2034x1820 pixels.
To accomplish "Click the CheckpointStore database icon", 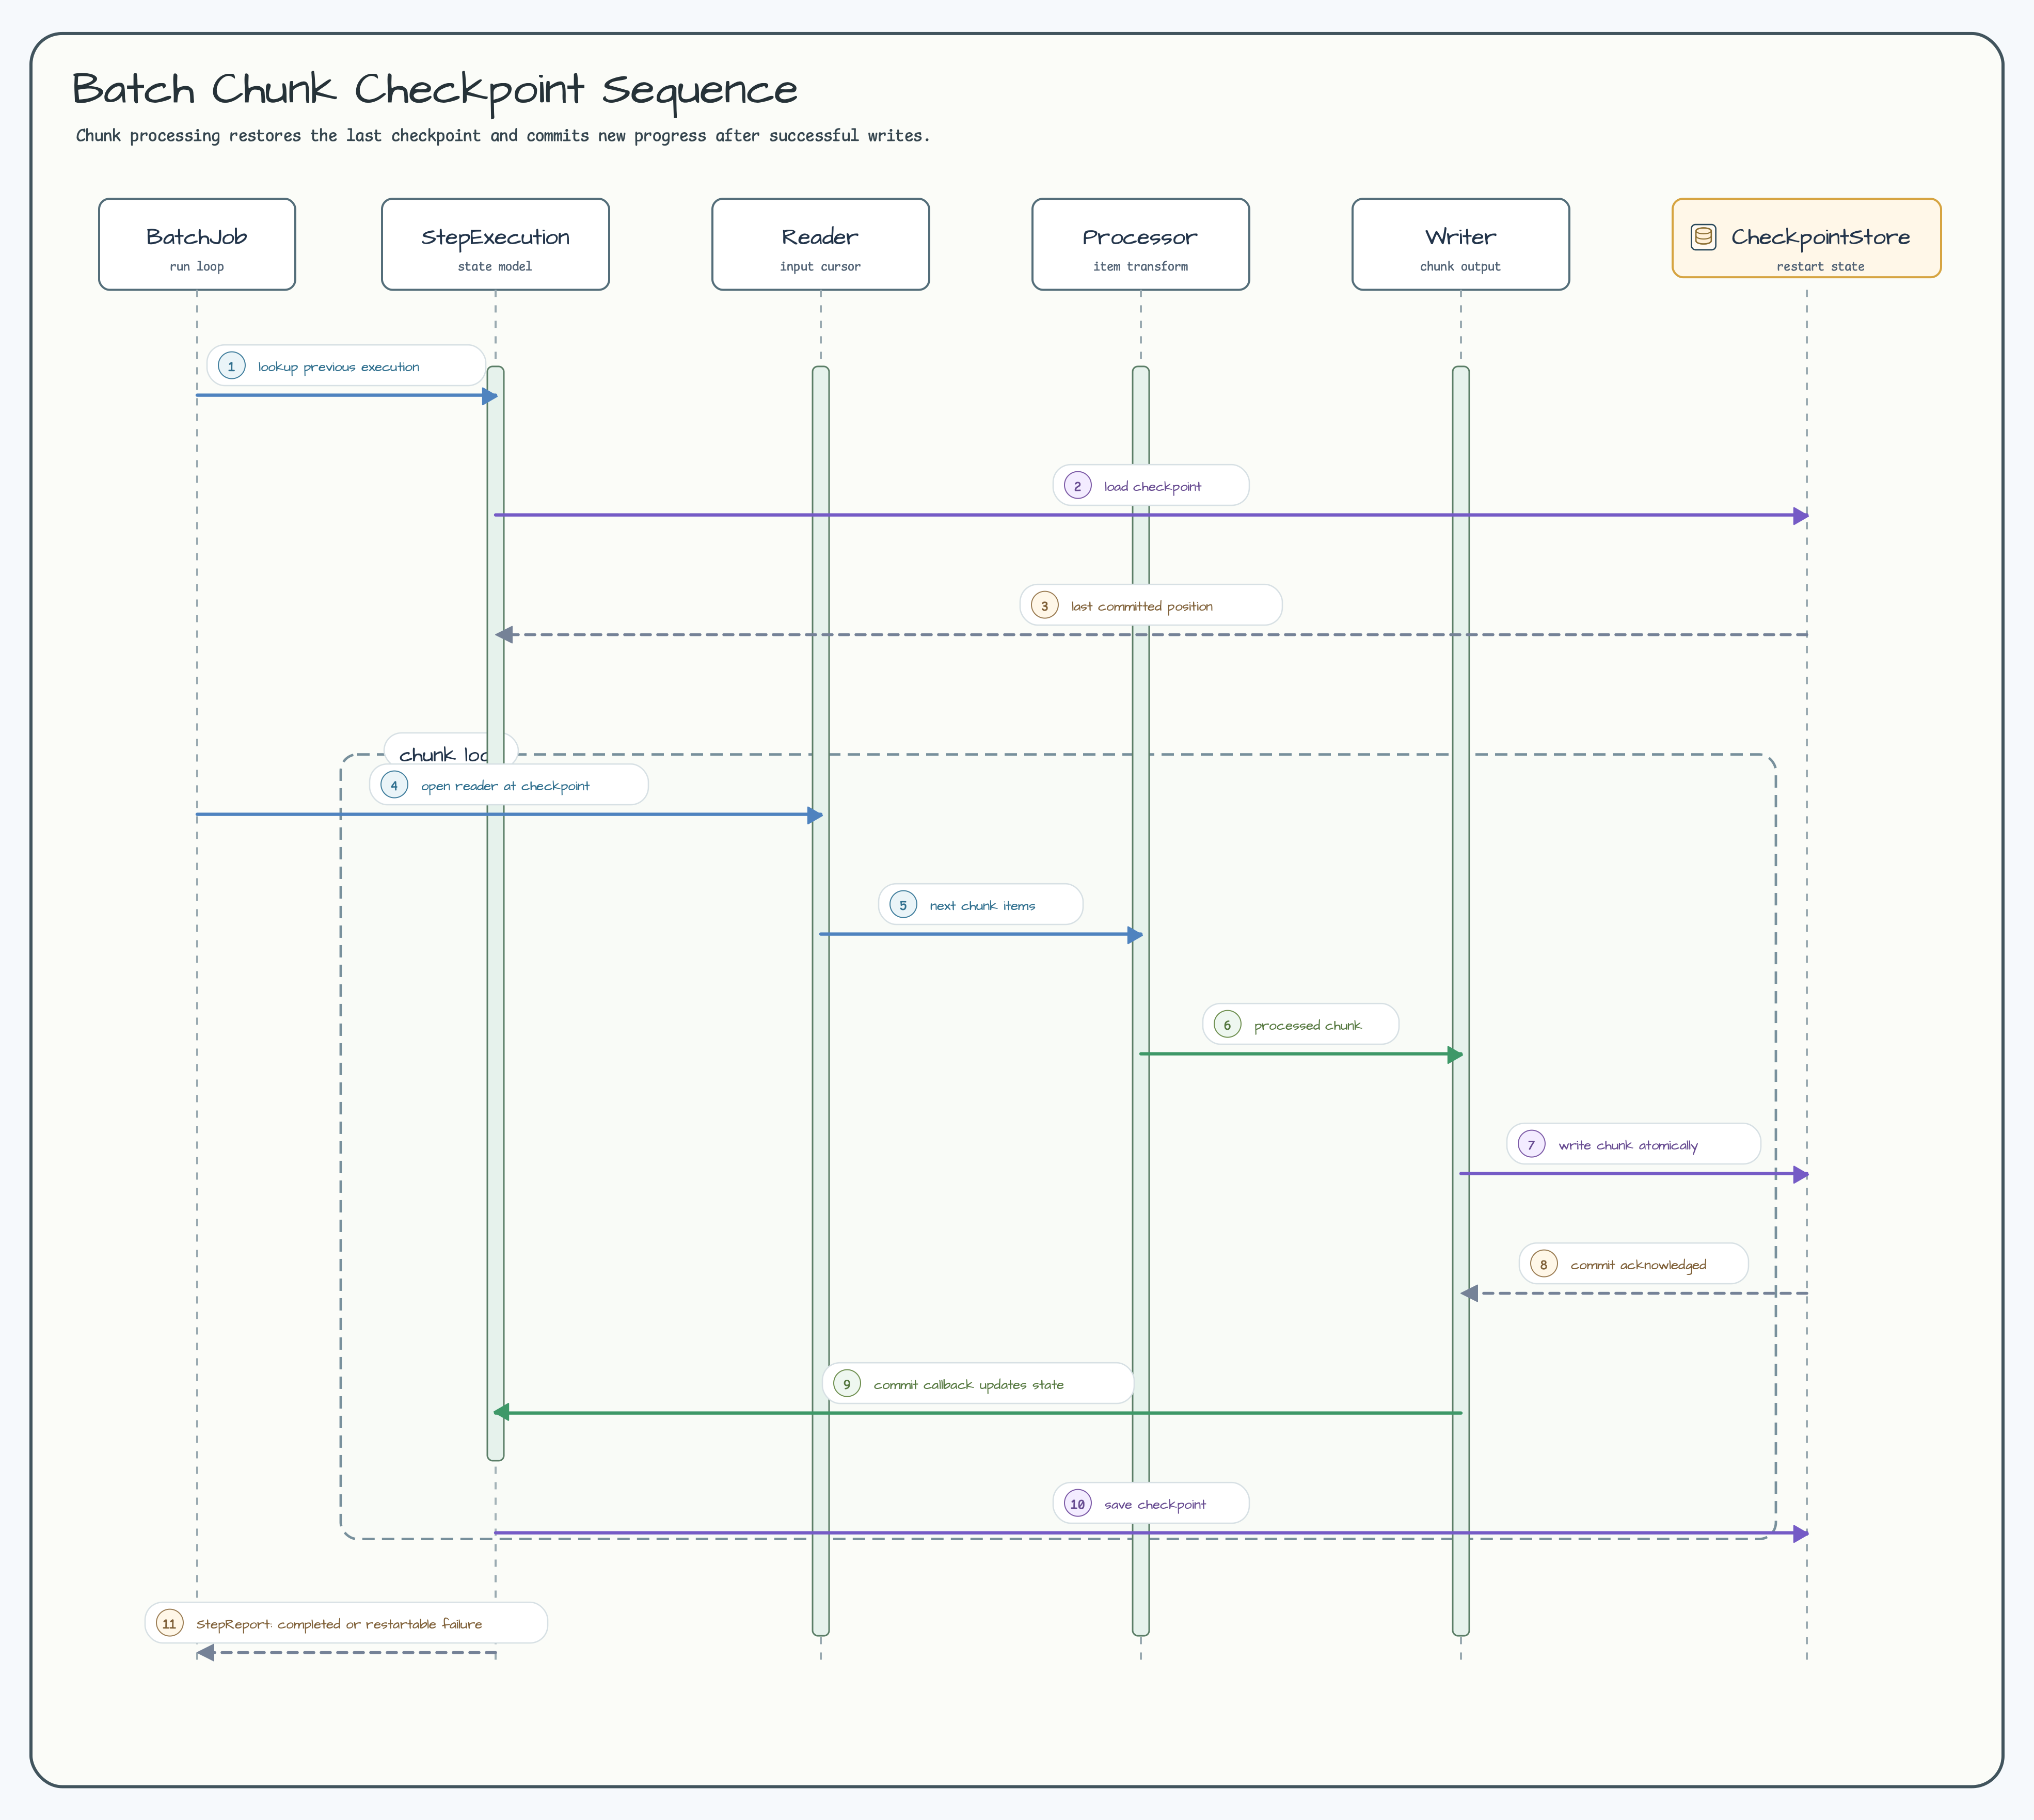I will (1703, 237).
